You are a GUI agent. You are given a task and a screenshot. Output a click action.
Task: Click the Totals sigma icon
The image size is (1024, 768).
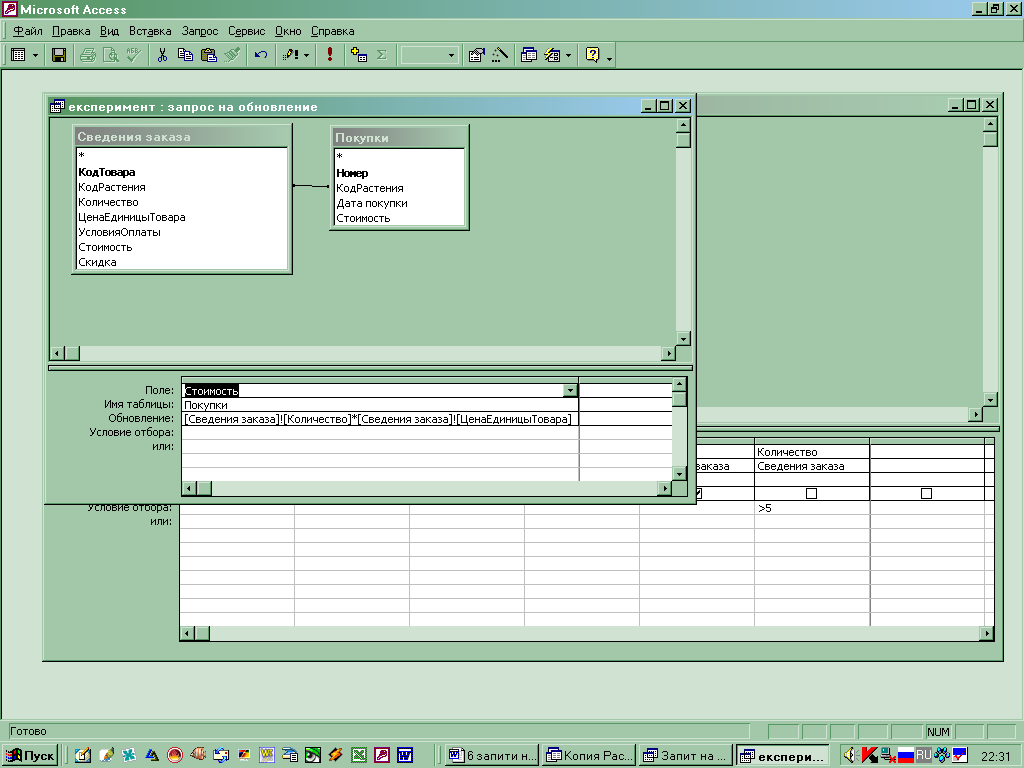381,55
